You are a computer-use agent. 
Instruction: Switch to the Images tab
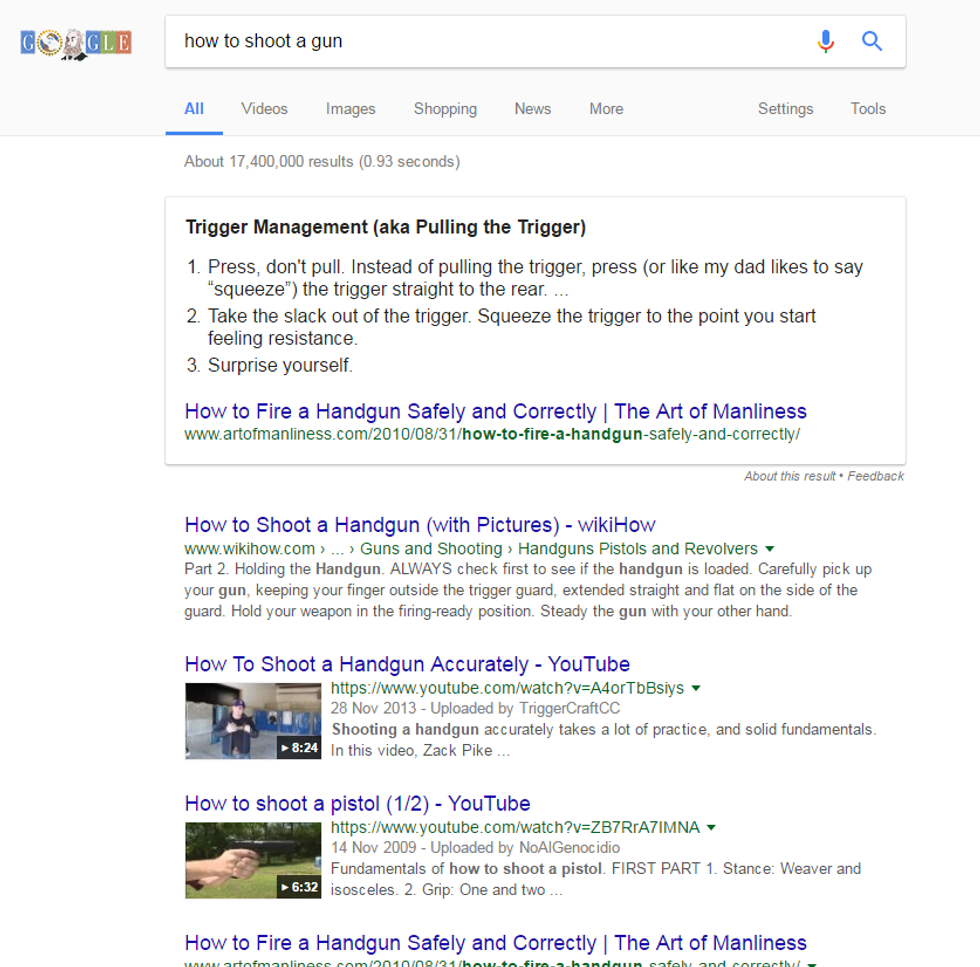(x=350, y=109)
